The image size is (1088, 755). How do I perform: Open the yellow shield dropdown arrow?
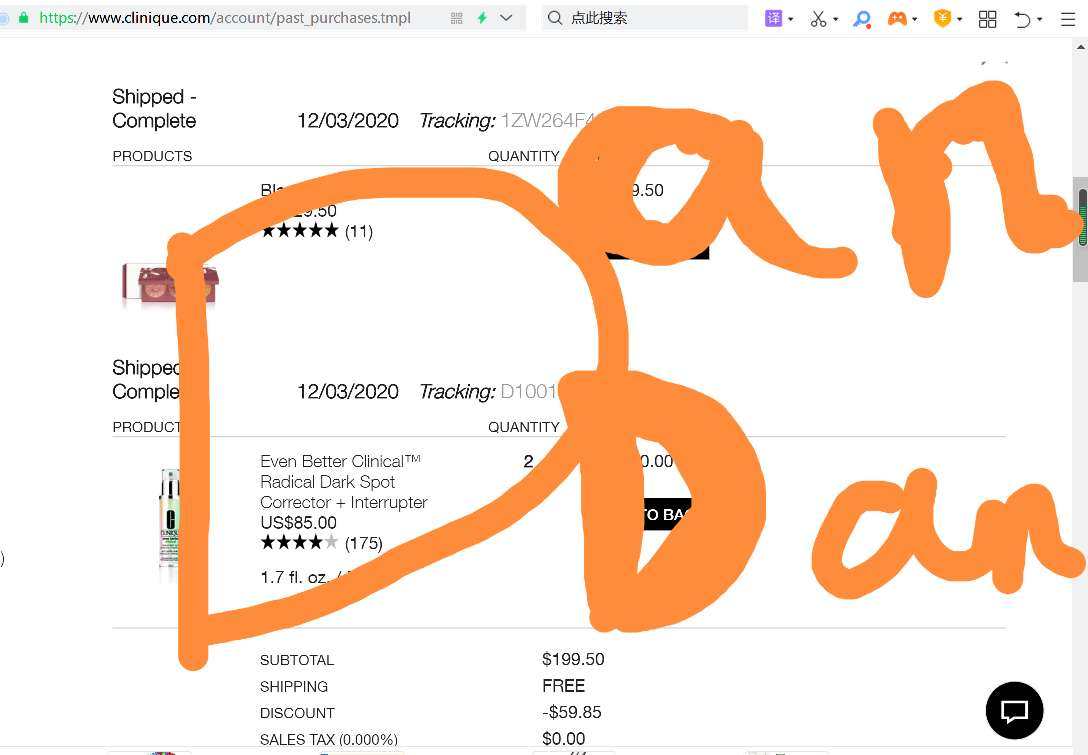960,19
